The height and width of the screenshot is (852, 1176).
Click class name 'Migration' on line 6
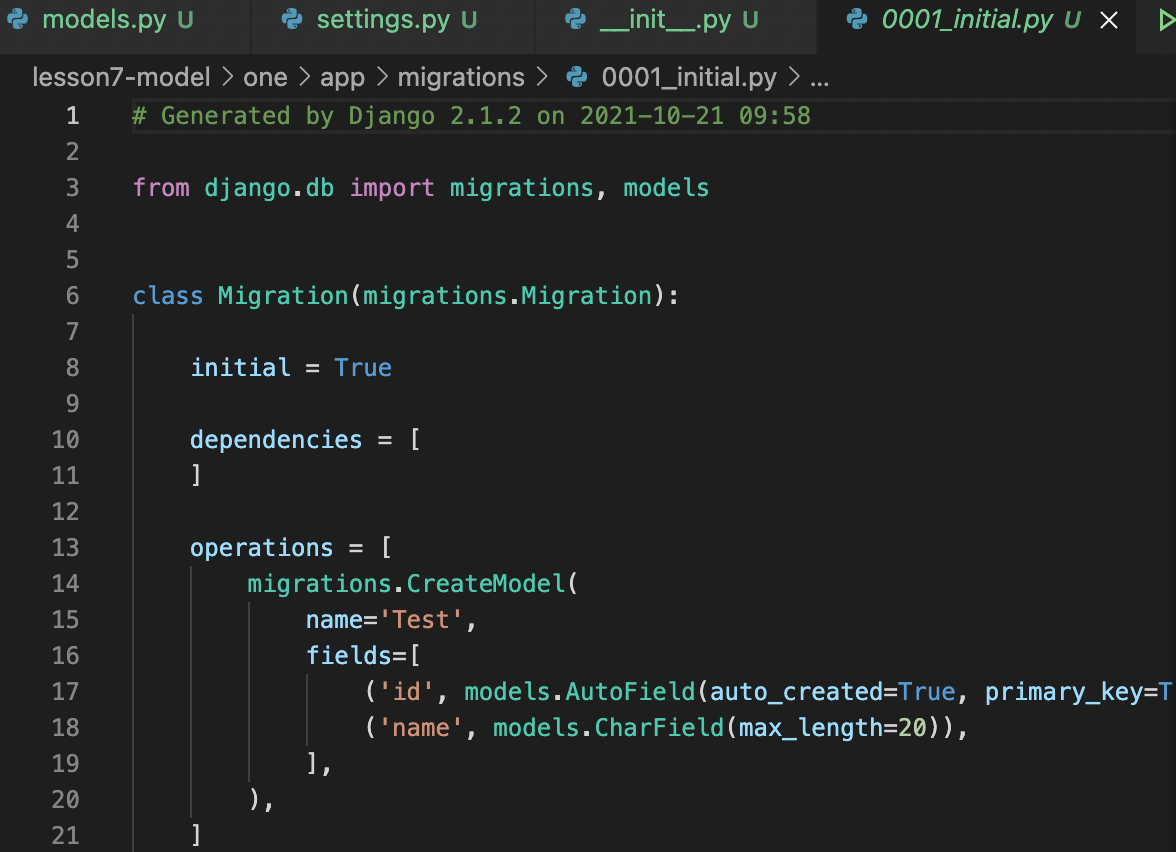click(x=284, y=296)
